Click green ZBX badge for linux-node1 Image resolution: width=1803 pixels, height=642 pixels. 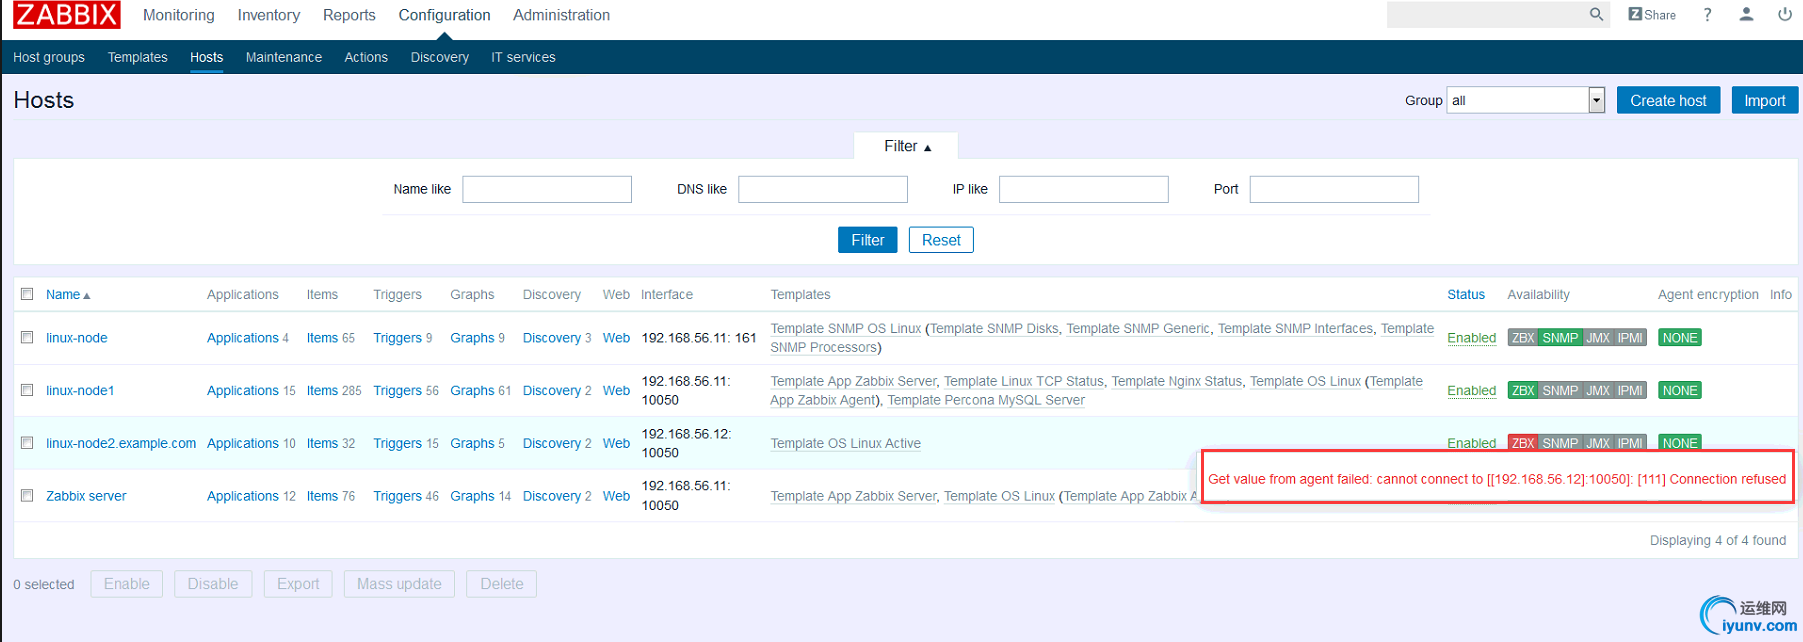[x=1523, y=391]
